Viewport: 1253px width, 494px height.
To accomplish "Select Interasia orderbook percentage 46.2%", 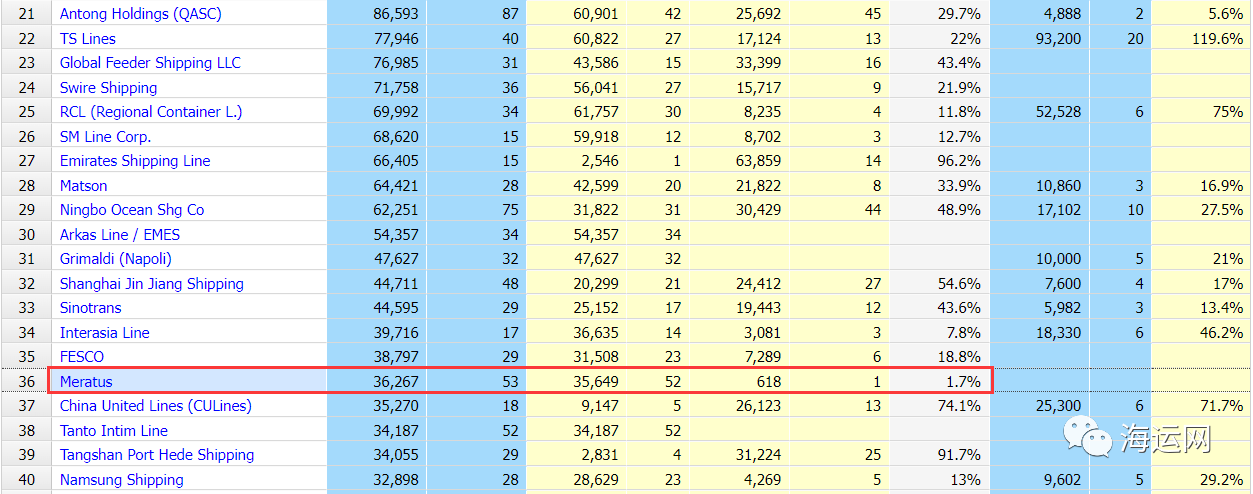I will (x=1222, y=332).
